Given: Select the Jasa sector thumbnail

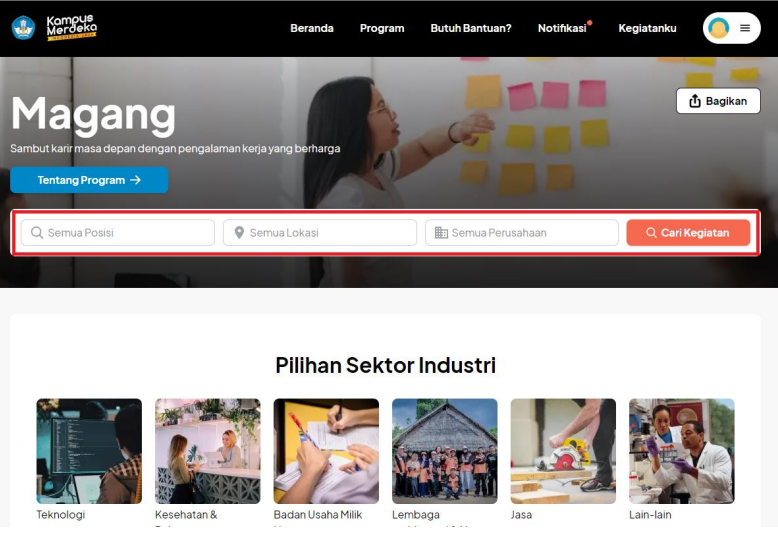Looking at the screenshot, I should click(563, 451).
